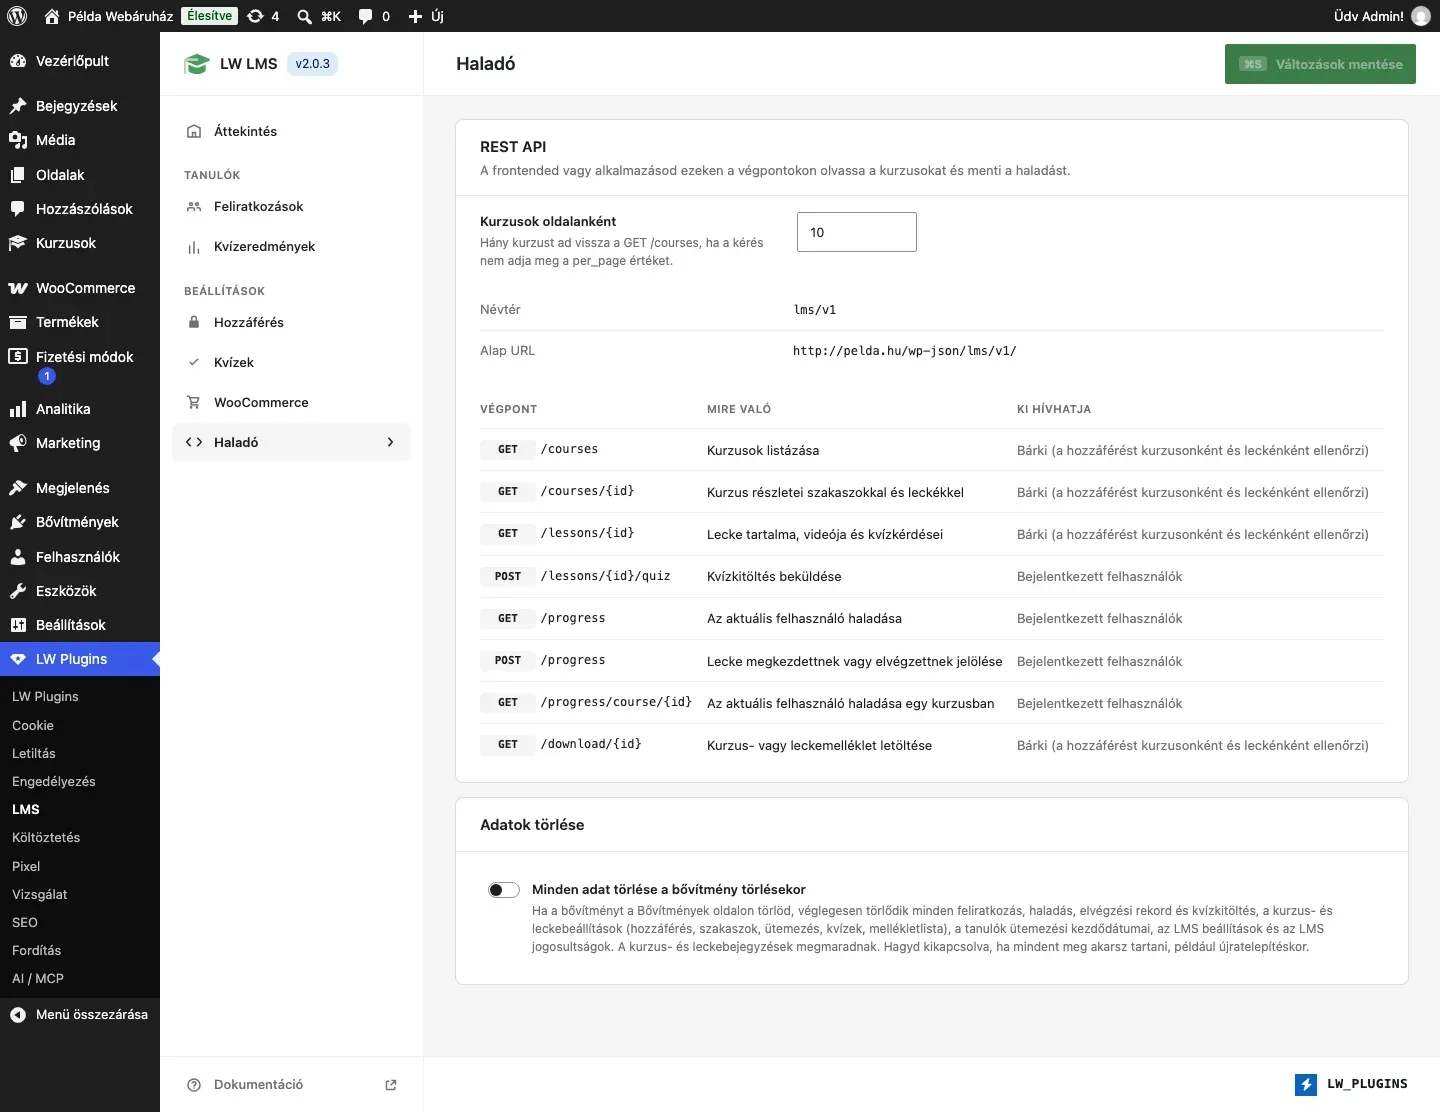This screenshot has width=1440, height=1112.
Task: Click the Analitika bar chart icon
Action: 18,409
